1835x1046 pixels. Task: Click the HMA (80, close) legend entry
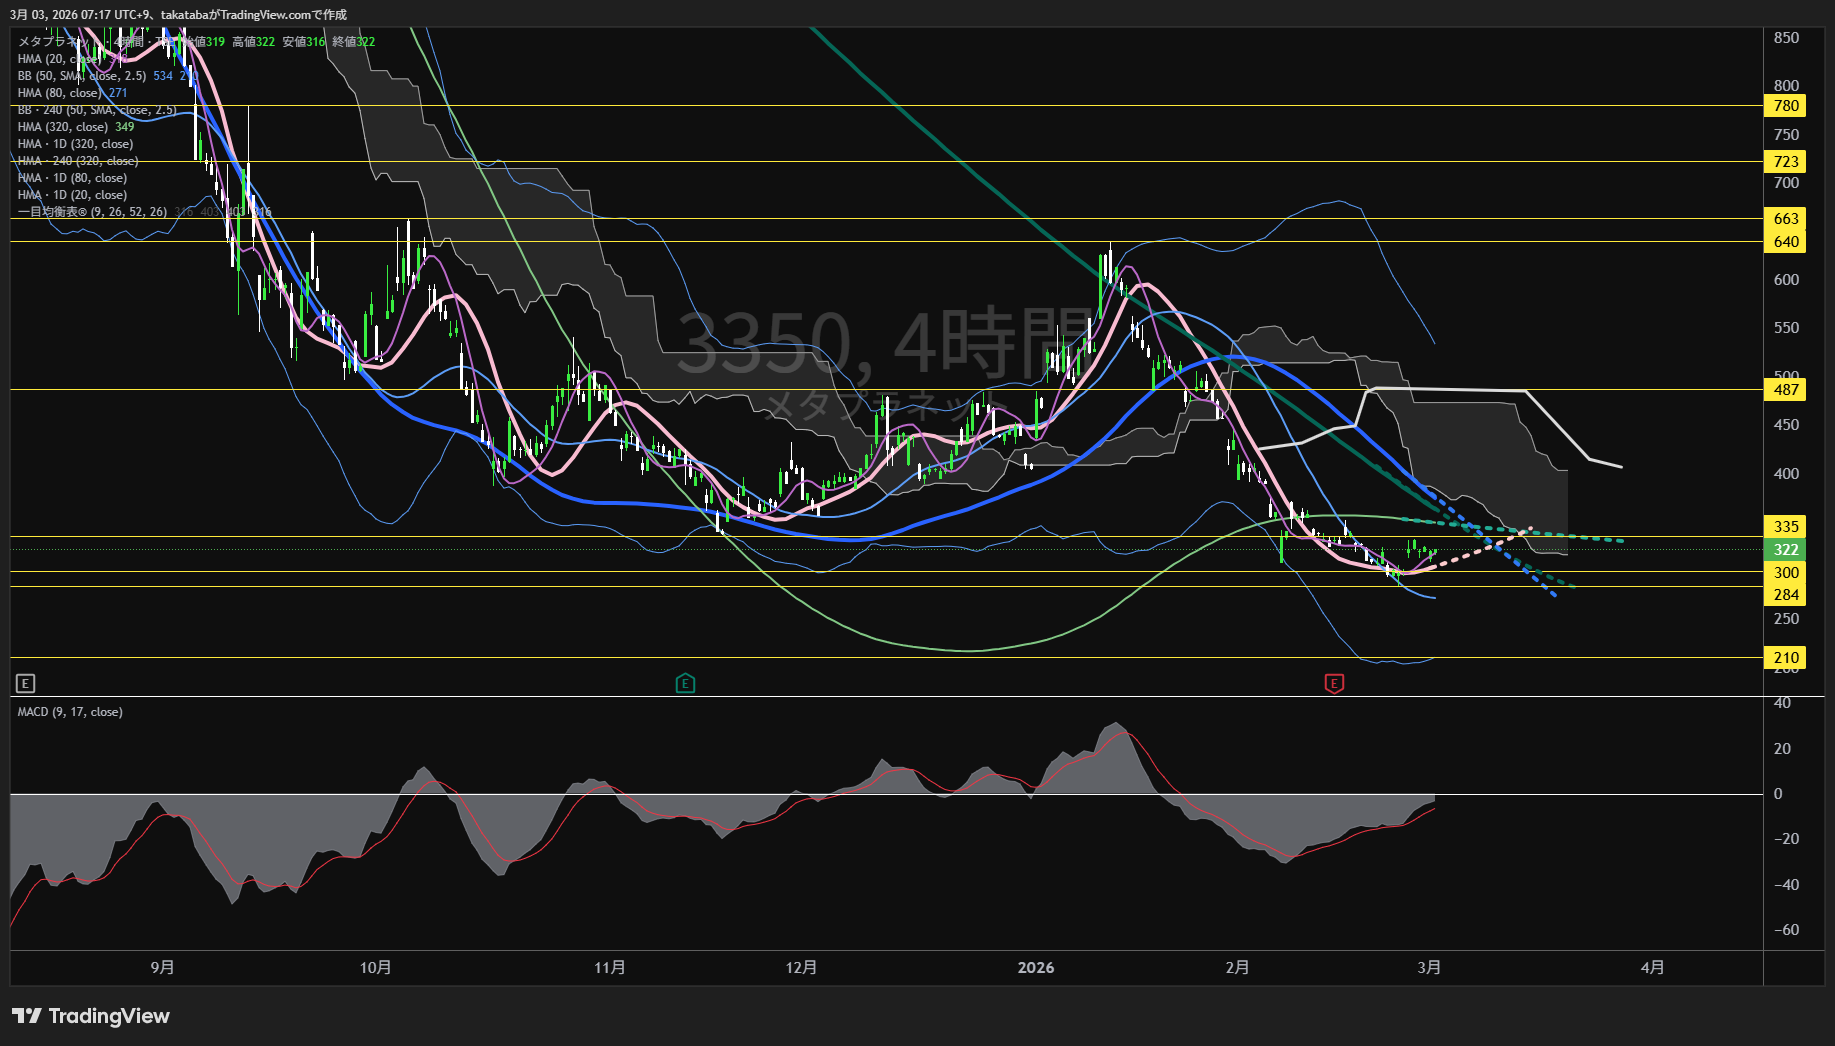pyautogui.click(x=58, y=93)
